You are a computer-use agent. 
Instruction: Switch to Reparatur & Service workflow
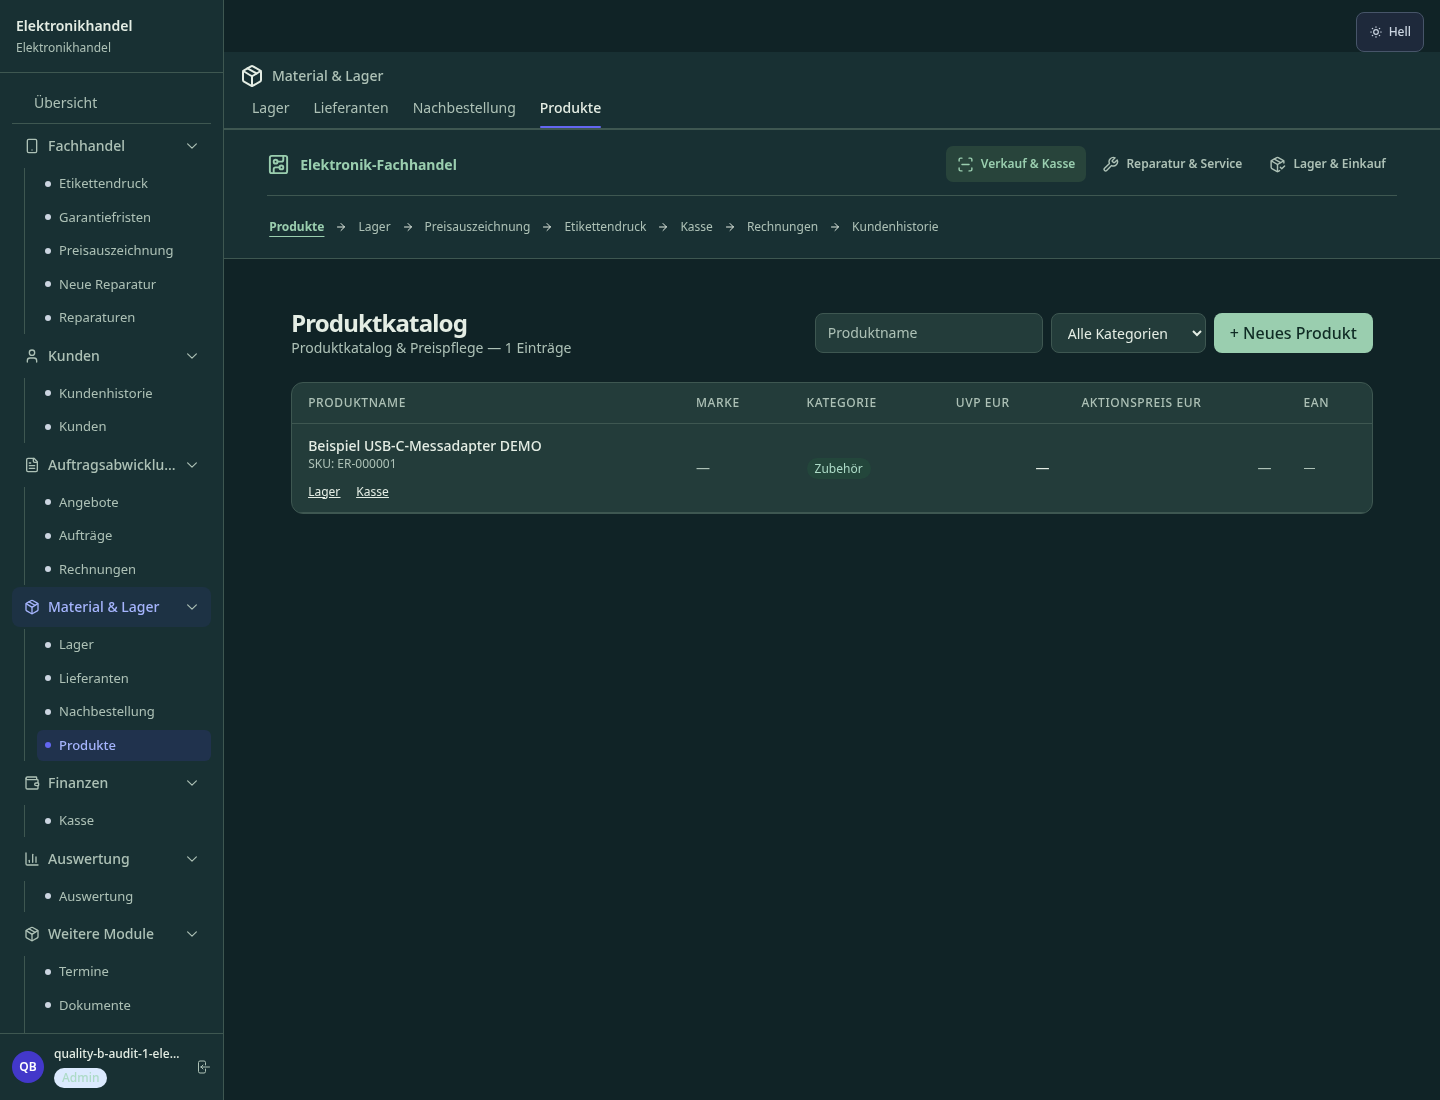click(1173, 164)
